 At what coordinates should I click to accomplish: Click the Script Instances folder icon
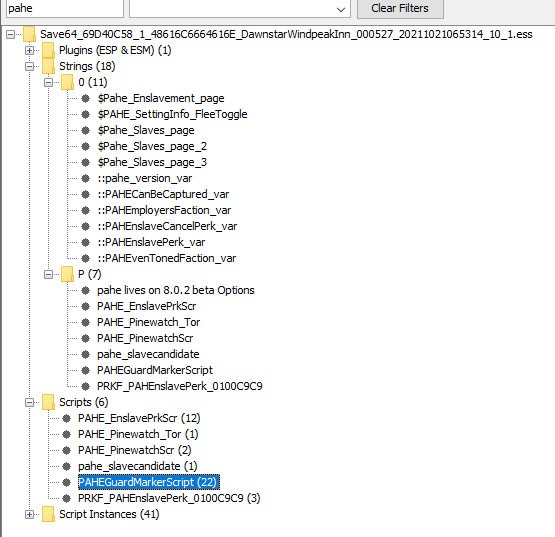[x=48, y=514]
